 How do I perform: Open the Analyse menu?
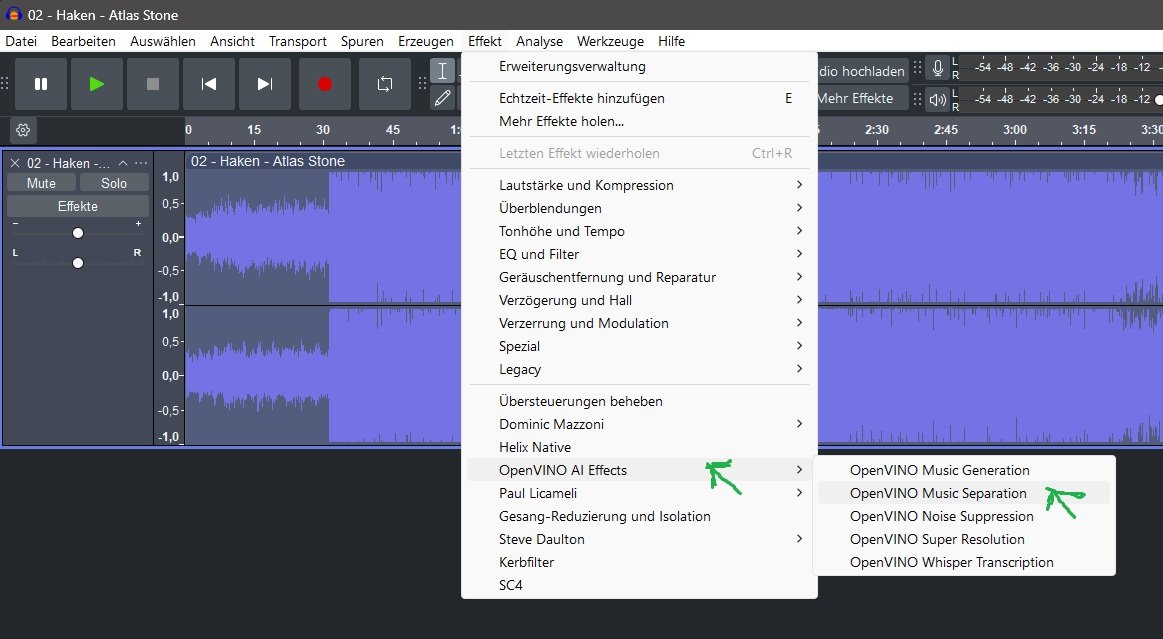pyautogui.click(x=539, y=41)
